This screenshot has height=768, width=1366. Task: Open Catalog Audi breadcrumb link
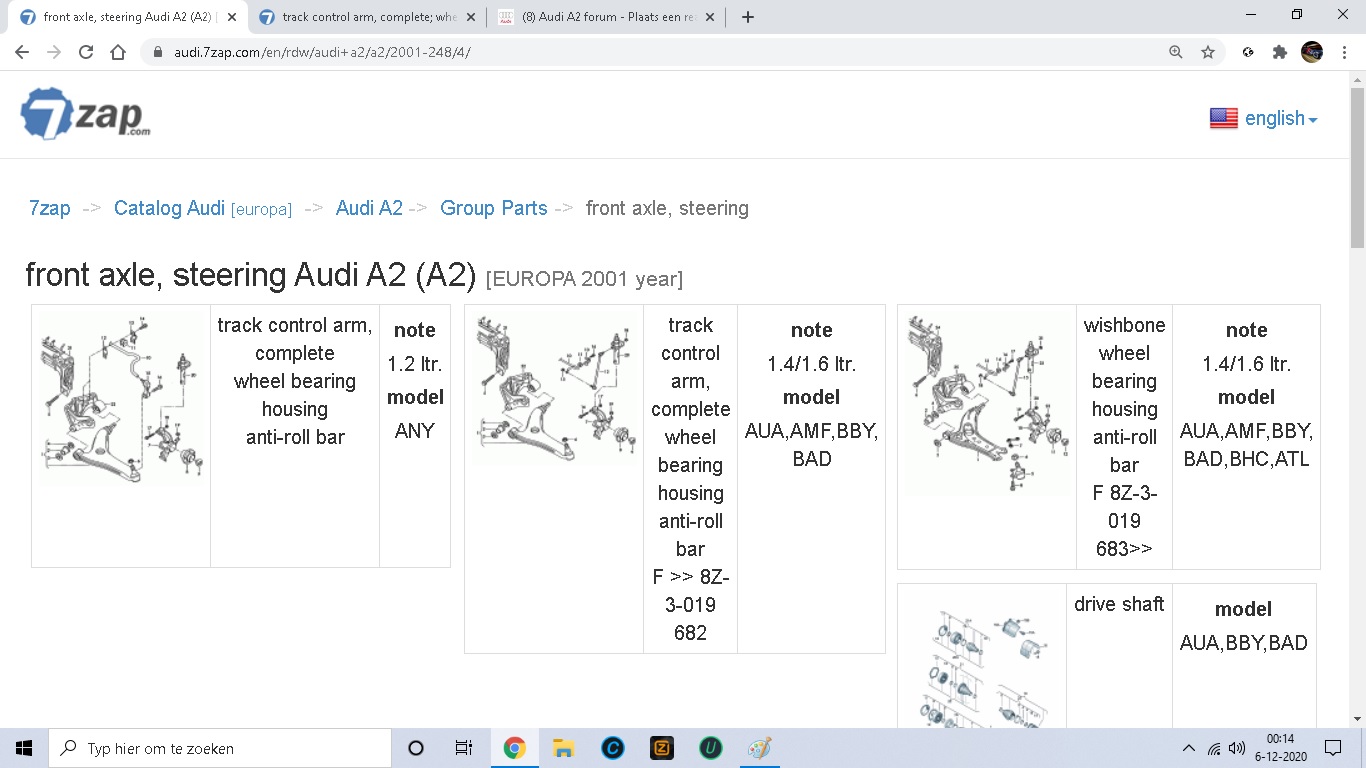[x=203, y=208]
